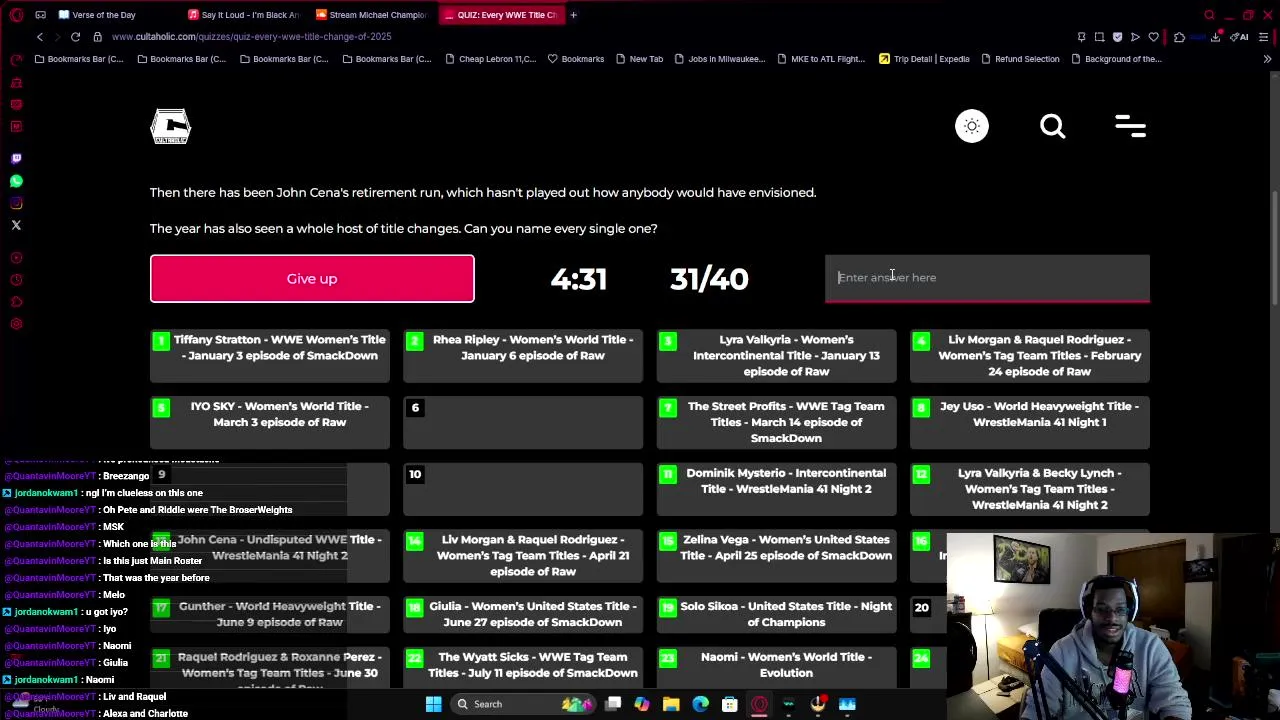Open the MKE to ATL Flight bookmark

(x=820, y=59)
